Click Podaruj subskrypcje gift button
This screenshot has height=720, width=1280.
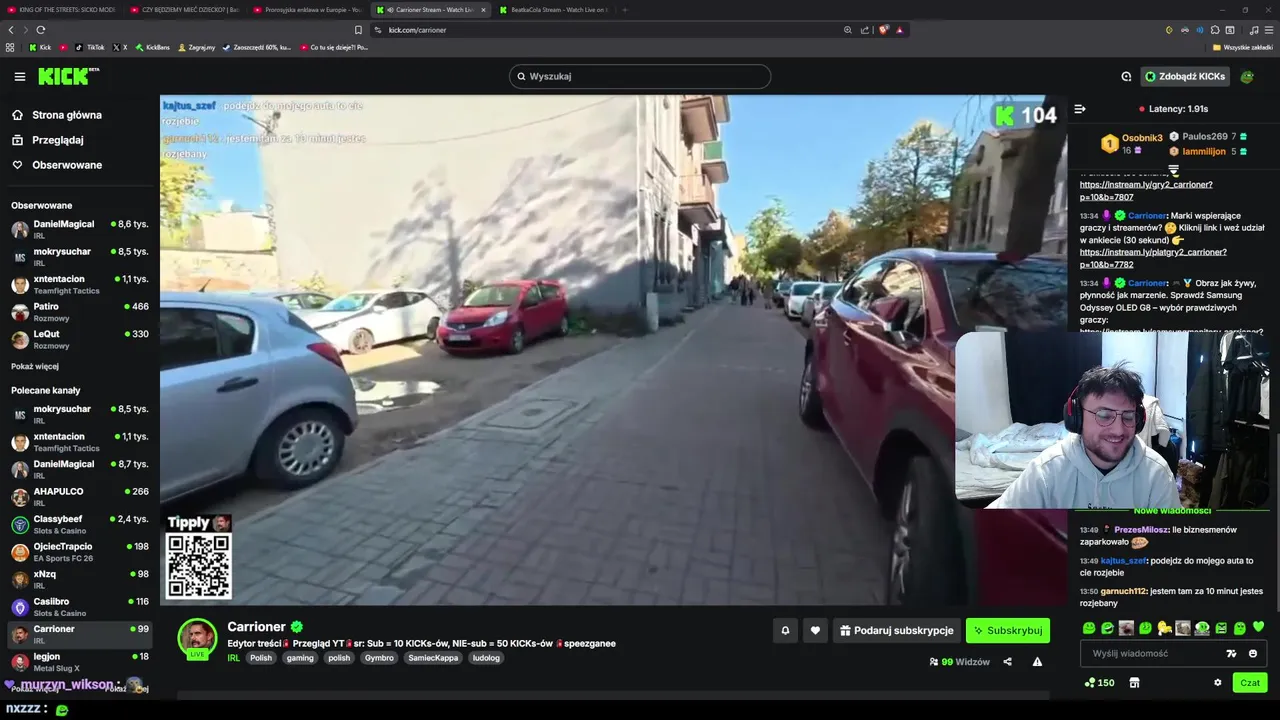tap(897, 630)
